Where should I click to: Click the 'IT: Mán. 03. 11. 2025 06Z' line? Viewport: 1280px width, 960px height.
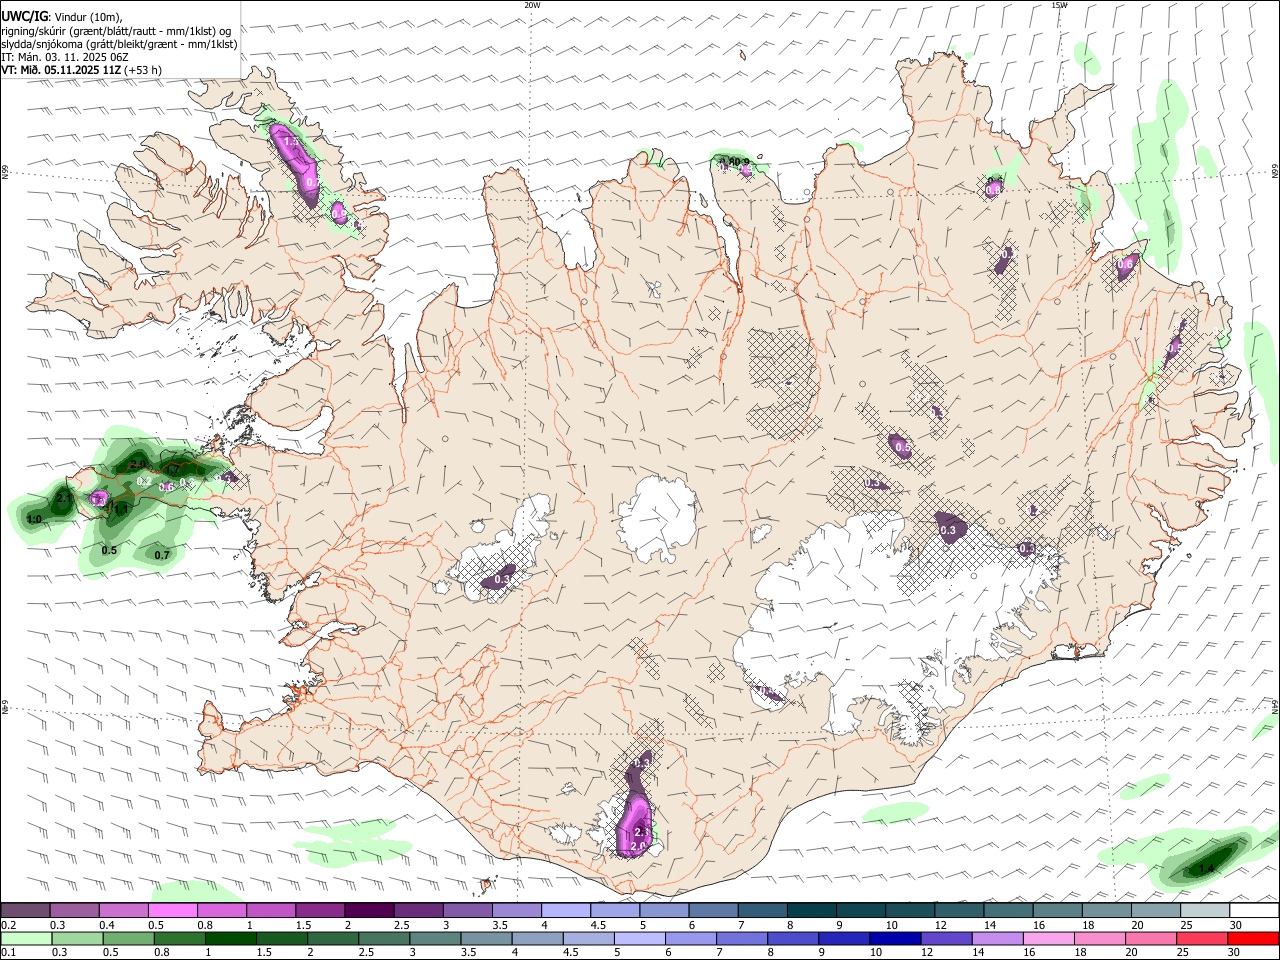[65, 57]
